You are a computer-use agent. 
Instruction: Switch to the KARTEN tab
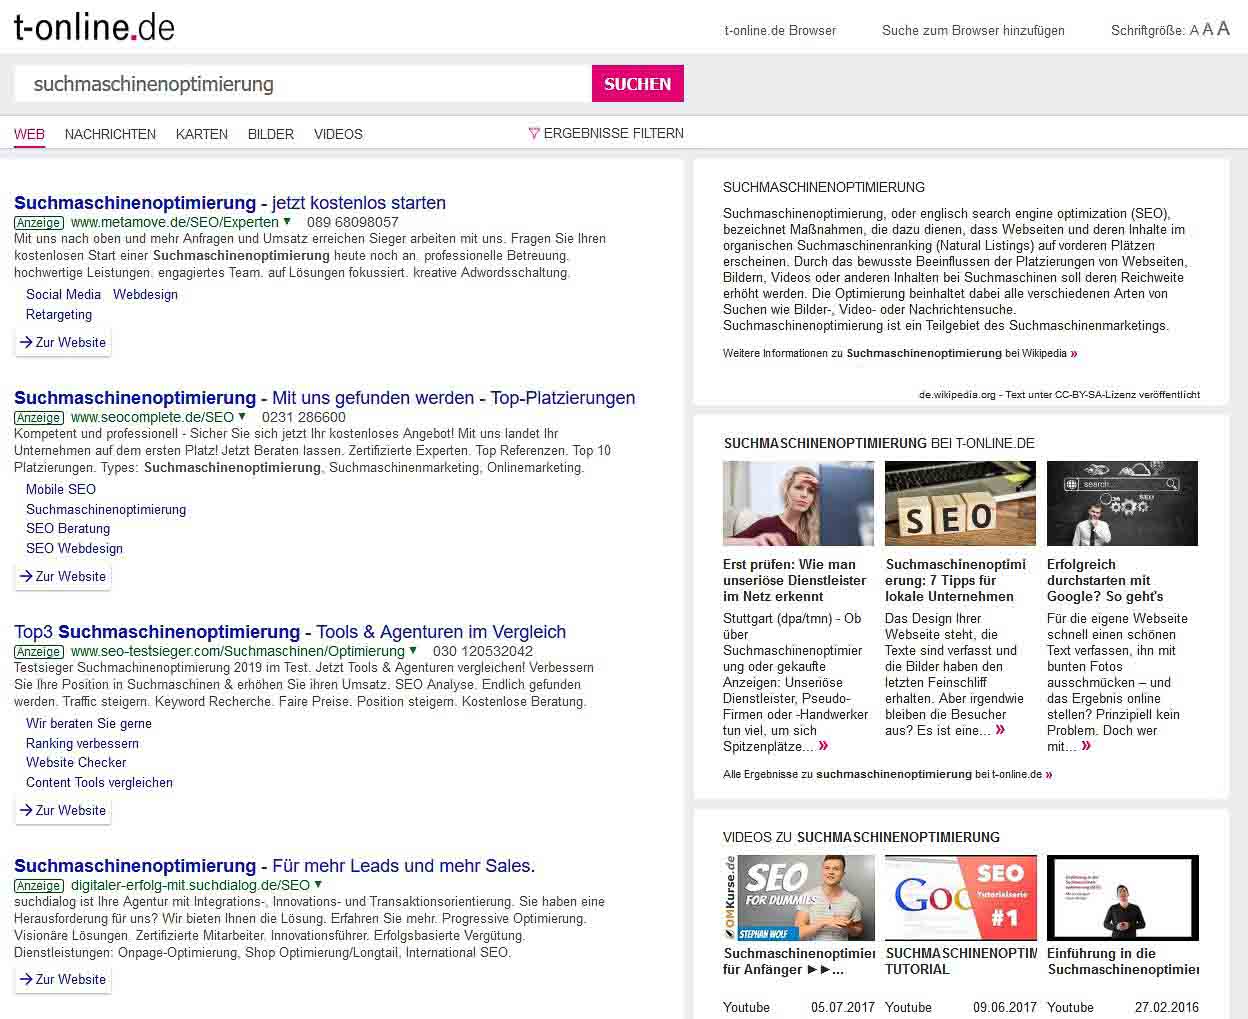click(x=202, y=134)
